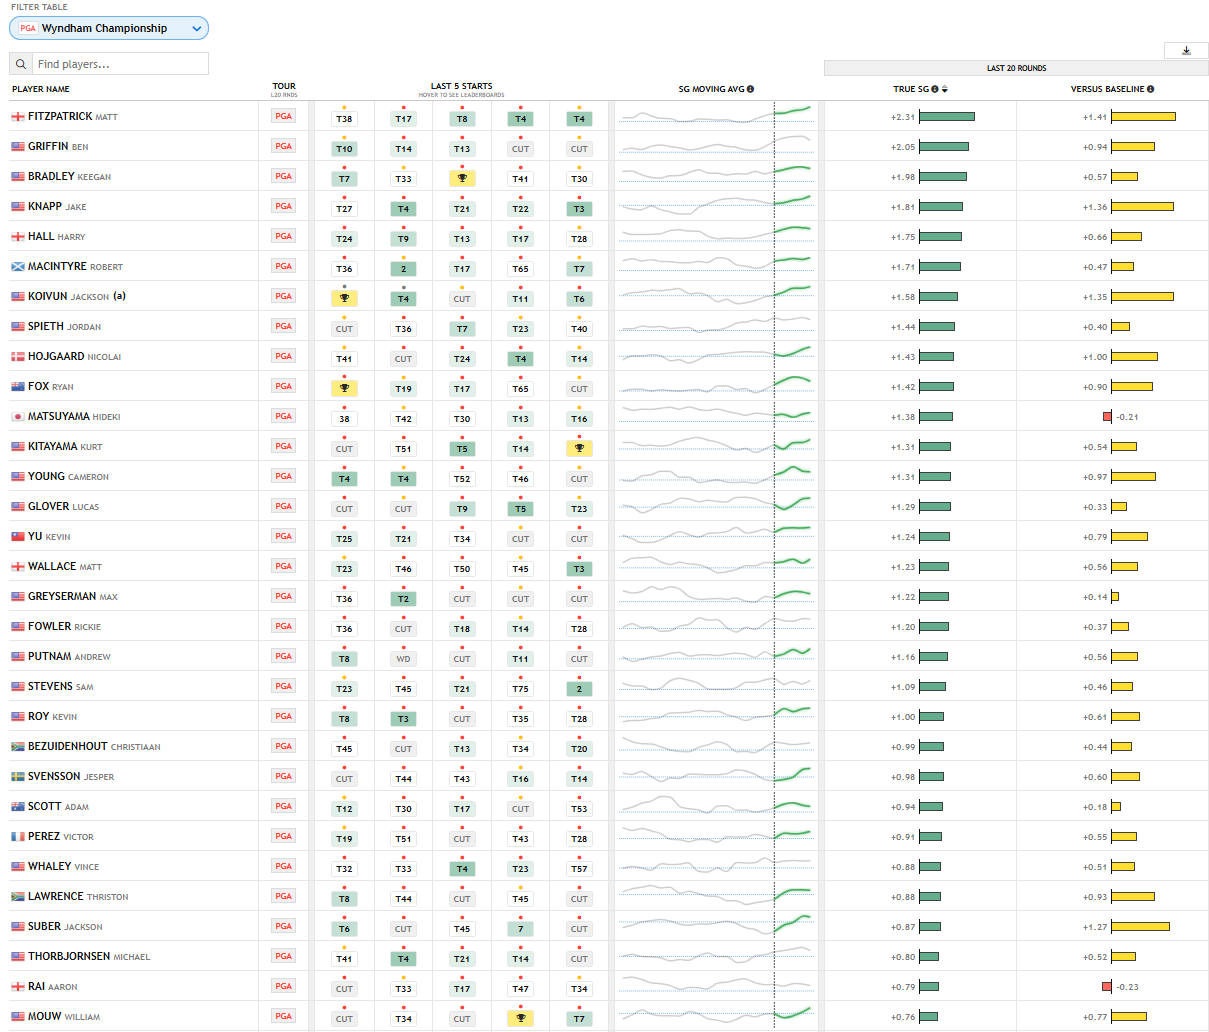Click Fitzpatrick's +2.31 True SG bar
Viewport: 1209px width, 1032px height.
pyautogui.click(x=946, y=117)
